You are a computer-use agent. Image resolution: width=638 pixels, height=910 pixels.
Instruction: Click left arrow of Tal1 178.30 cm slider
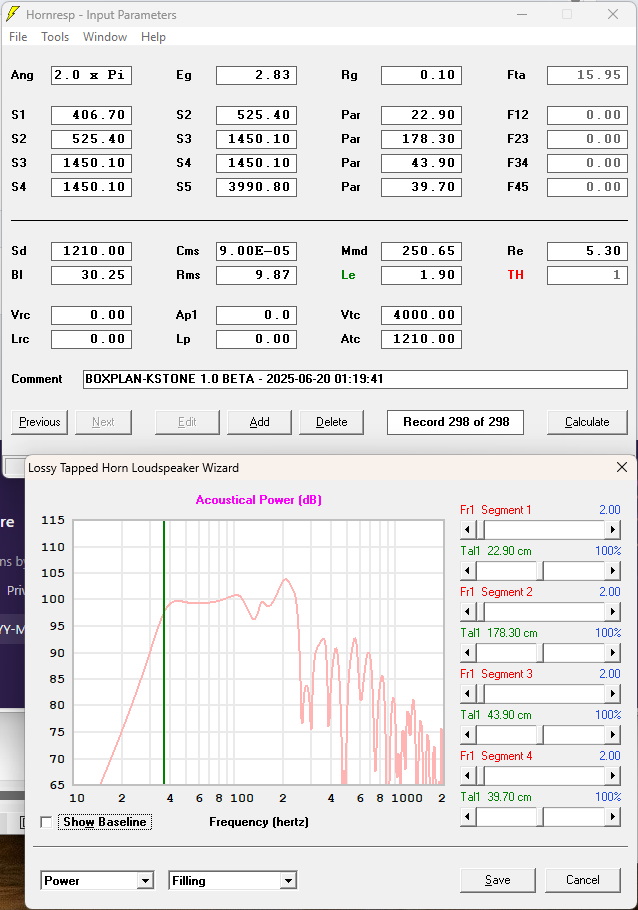[x=468, y=652]
